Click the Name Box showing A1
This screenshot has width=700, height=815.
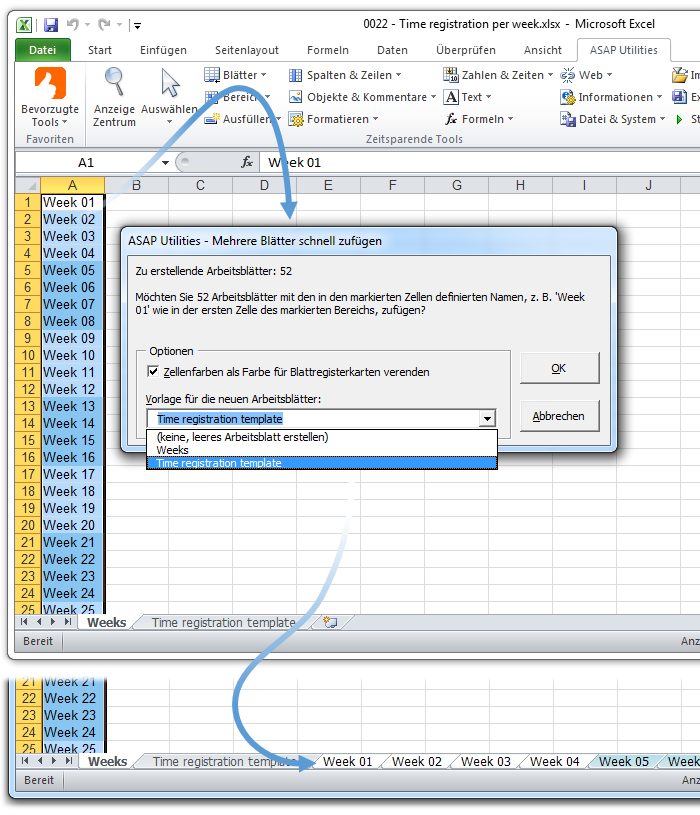click(86, 163)
